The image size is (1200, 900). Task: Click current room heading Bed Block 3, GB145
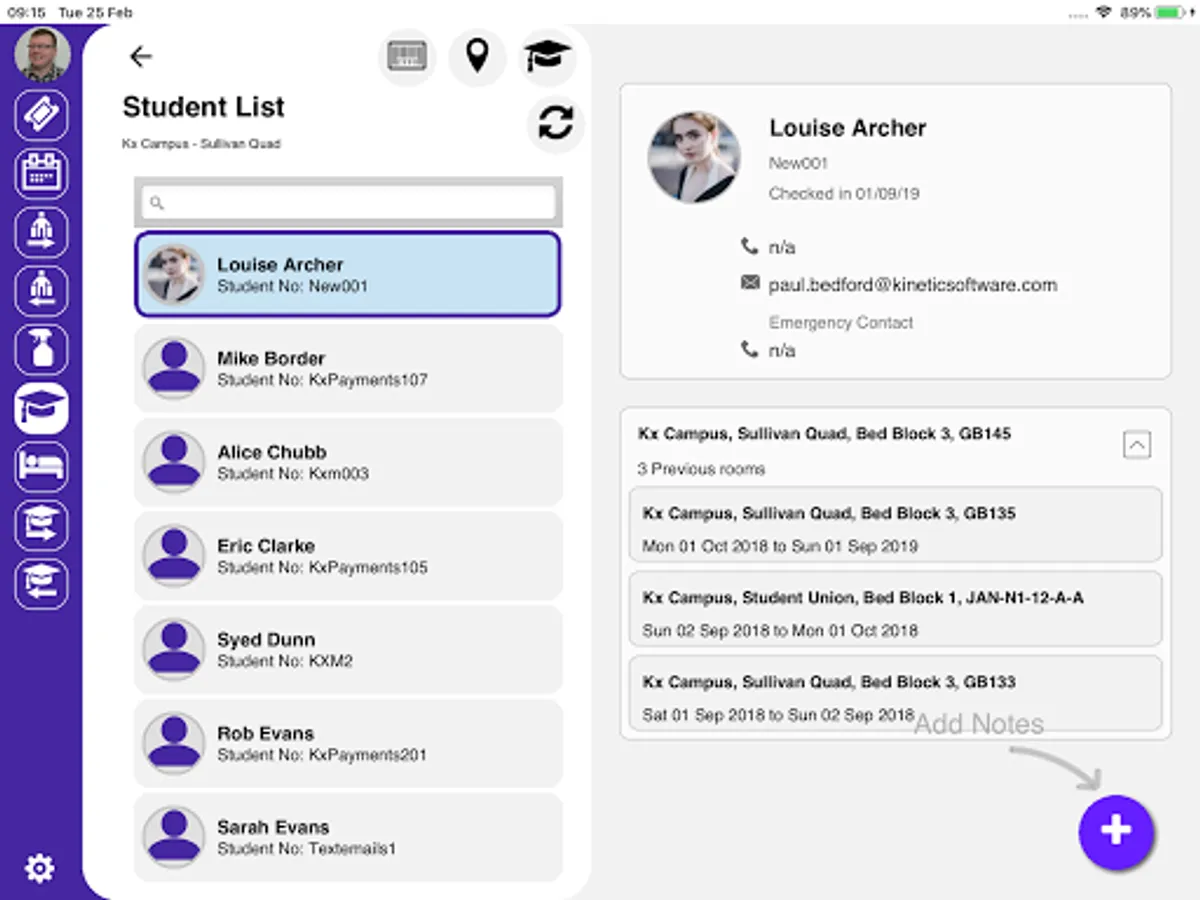tap(824, 434)
